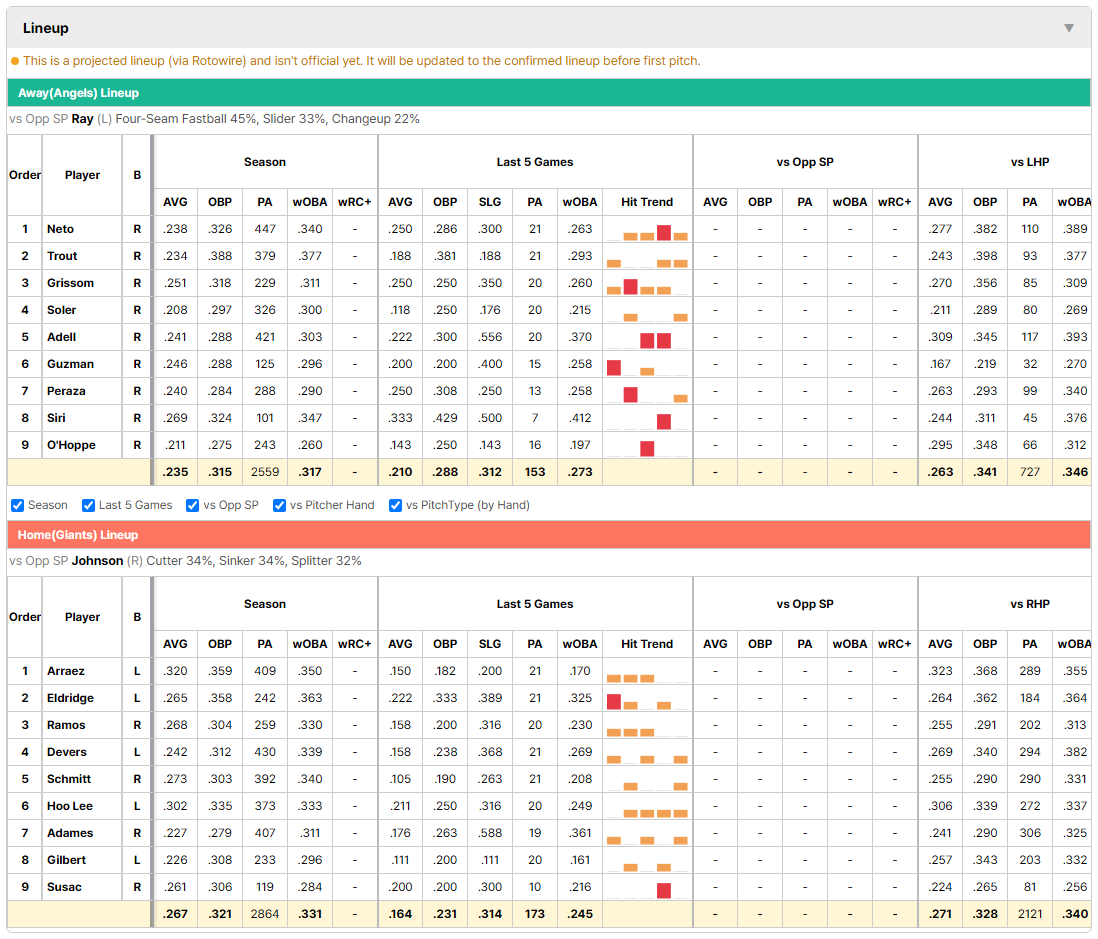
Task: Click the orange projected lineup notice dot
Action: pos(15,61)
